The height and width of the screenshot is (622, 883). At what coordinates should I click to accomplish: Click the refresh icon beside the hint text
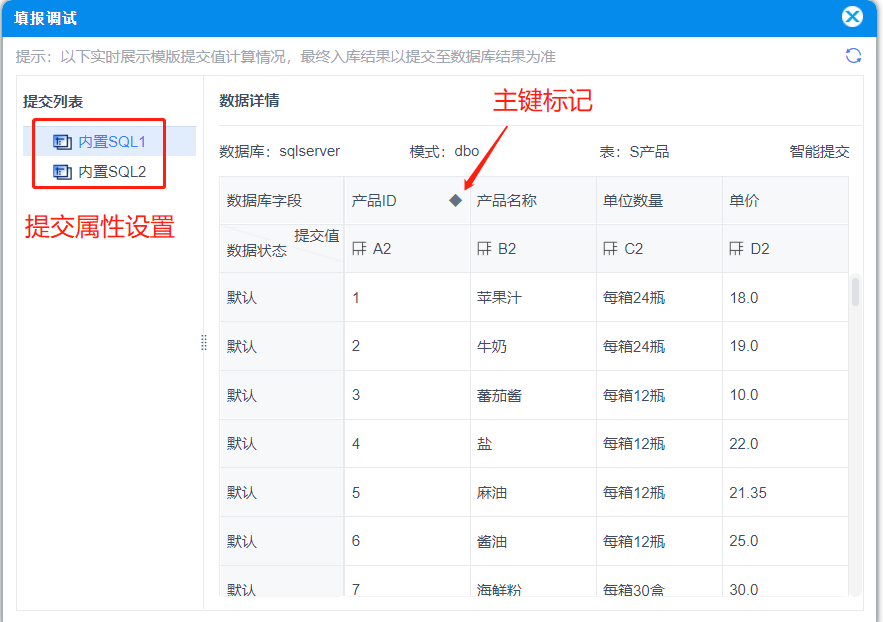coord(853,56)
